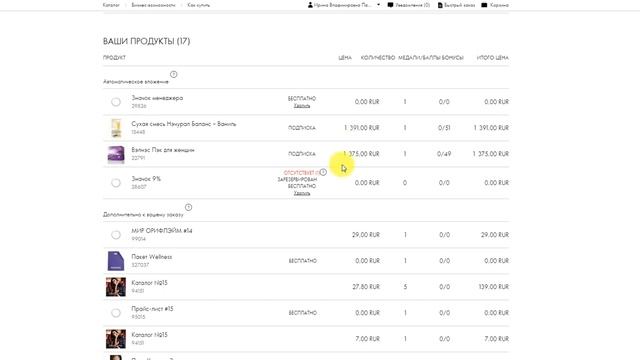This screenshot has height=360, width=640.
Task: Click the user profile person icon
Action: tap(310, 5)
